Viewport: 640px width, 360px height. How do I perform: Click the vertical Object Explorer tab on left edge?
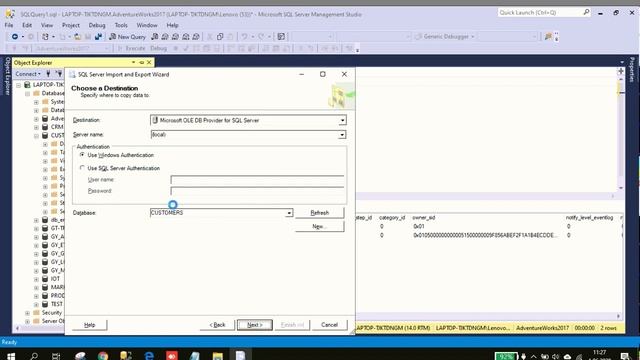[7, 76]
